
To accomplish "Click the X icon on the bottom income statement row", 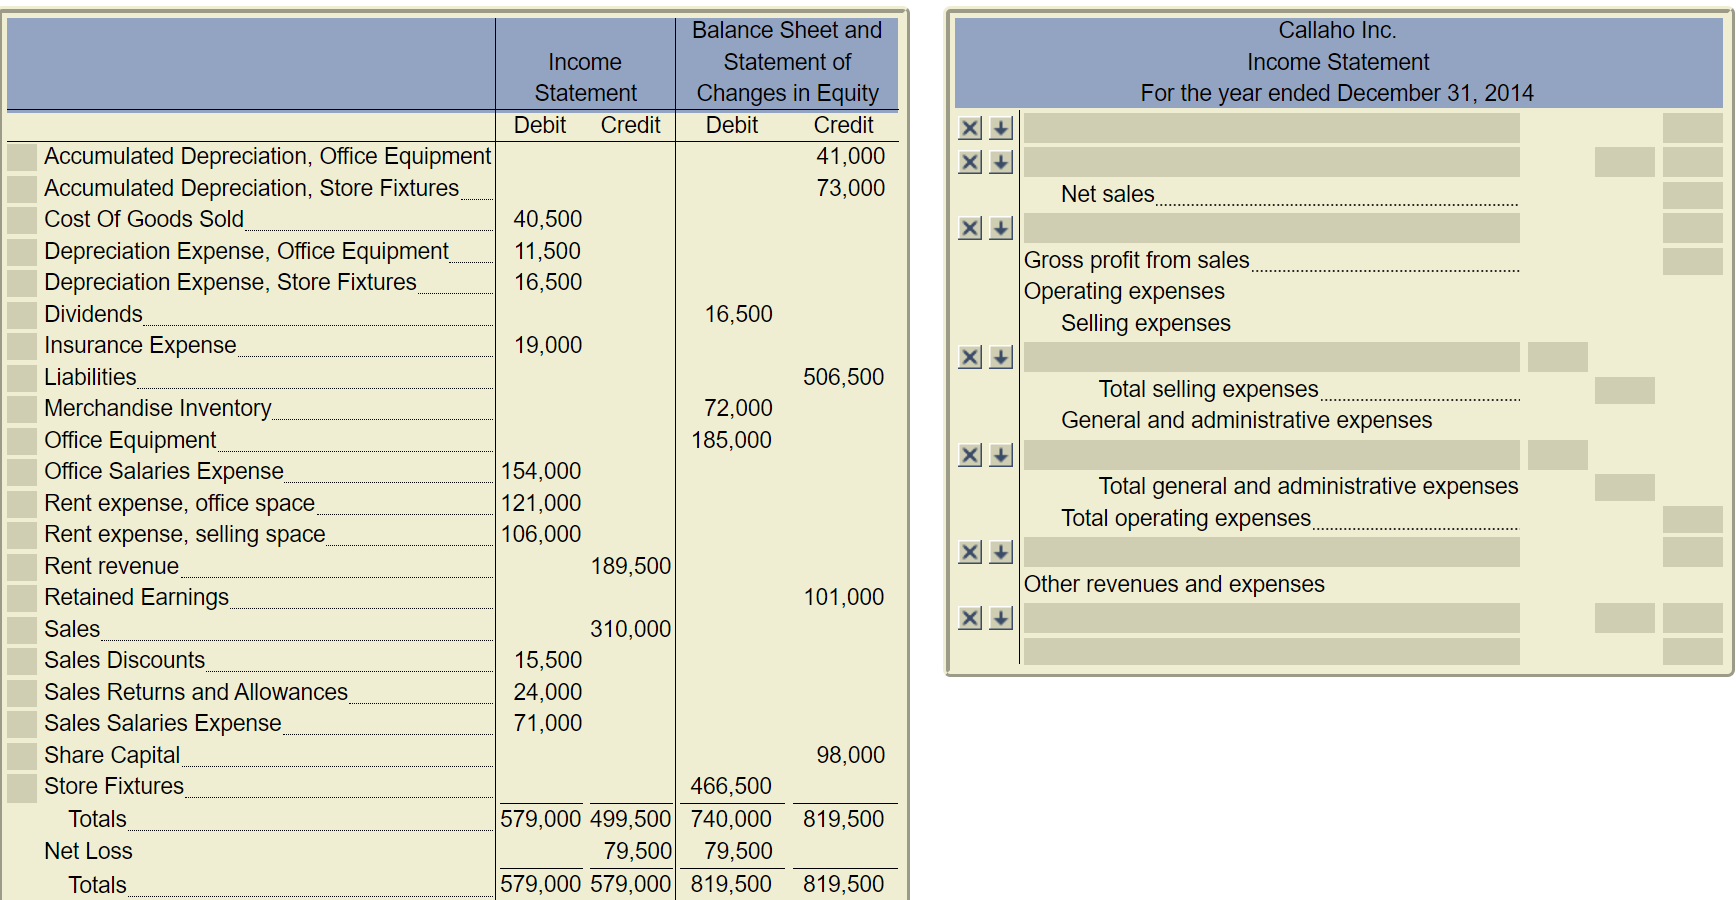I will pos(970,618).
